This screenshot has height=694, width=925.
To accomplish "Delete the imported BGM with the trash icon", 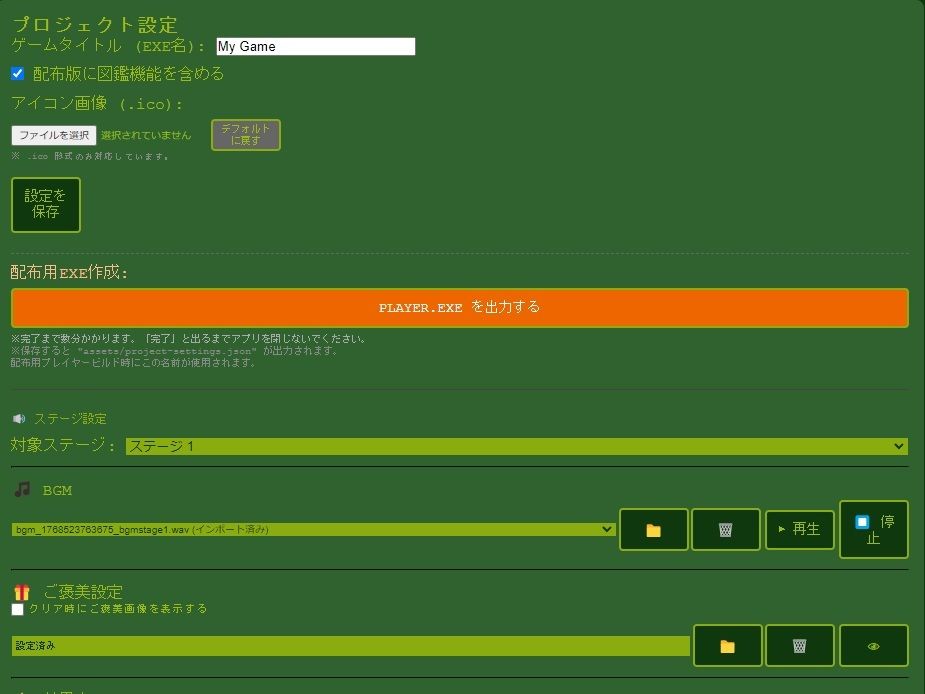I will pos(726,529).
